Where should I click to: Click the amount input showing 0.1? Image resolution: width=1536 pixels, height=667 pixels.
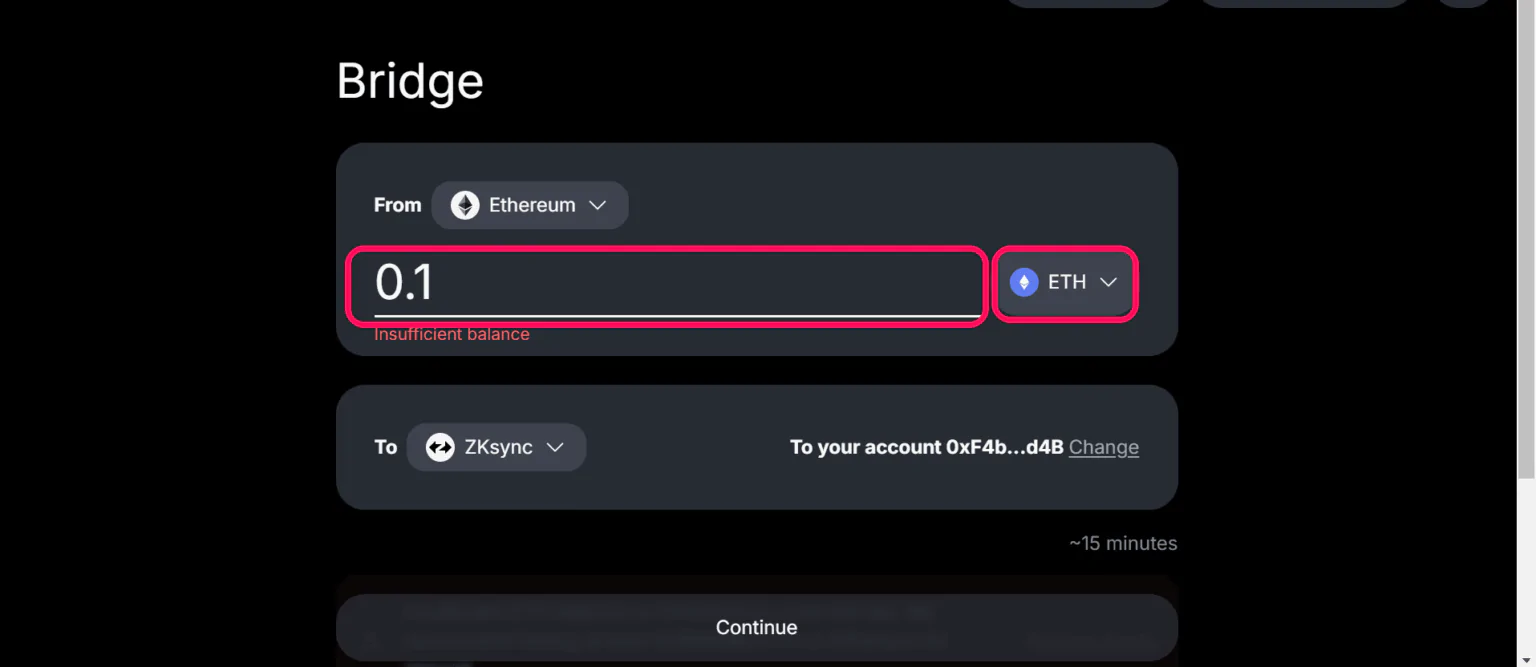665,284
